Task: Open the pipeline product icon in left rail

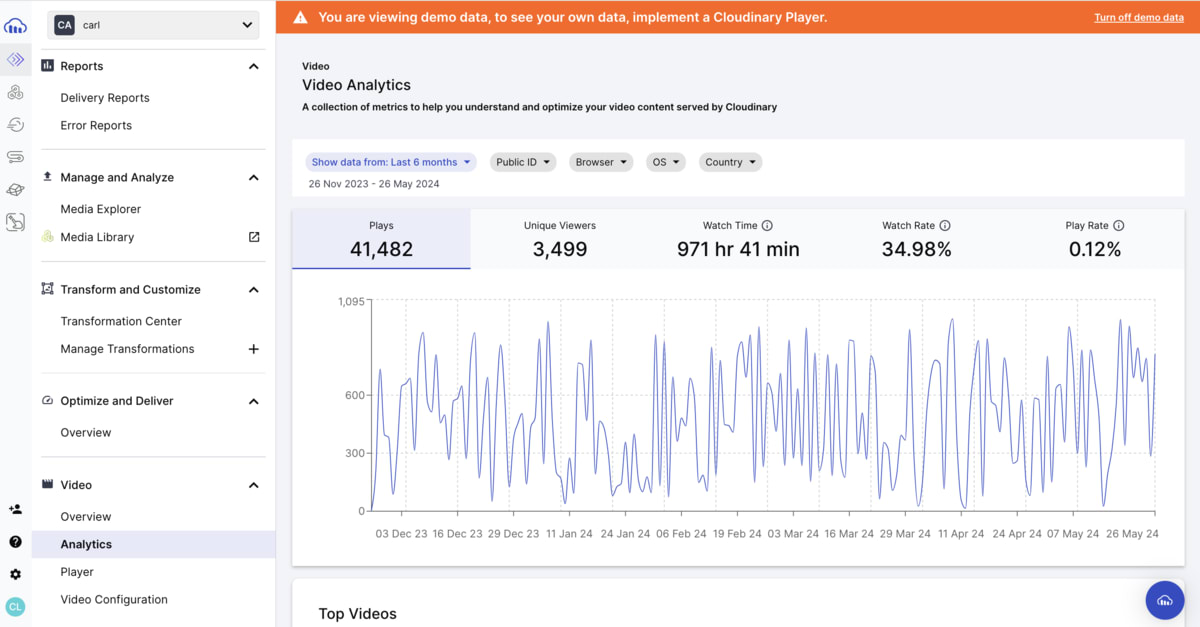Action: 15,157
